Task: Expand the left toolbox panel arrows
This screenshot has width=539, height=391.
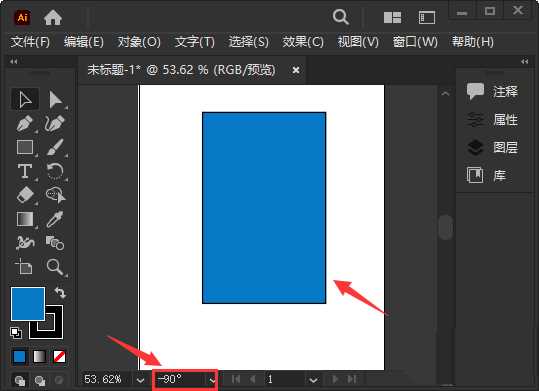Action: tap(14, 62)
